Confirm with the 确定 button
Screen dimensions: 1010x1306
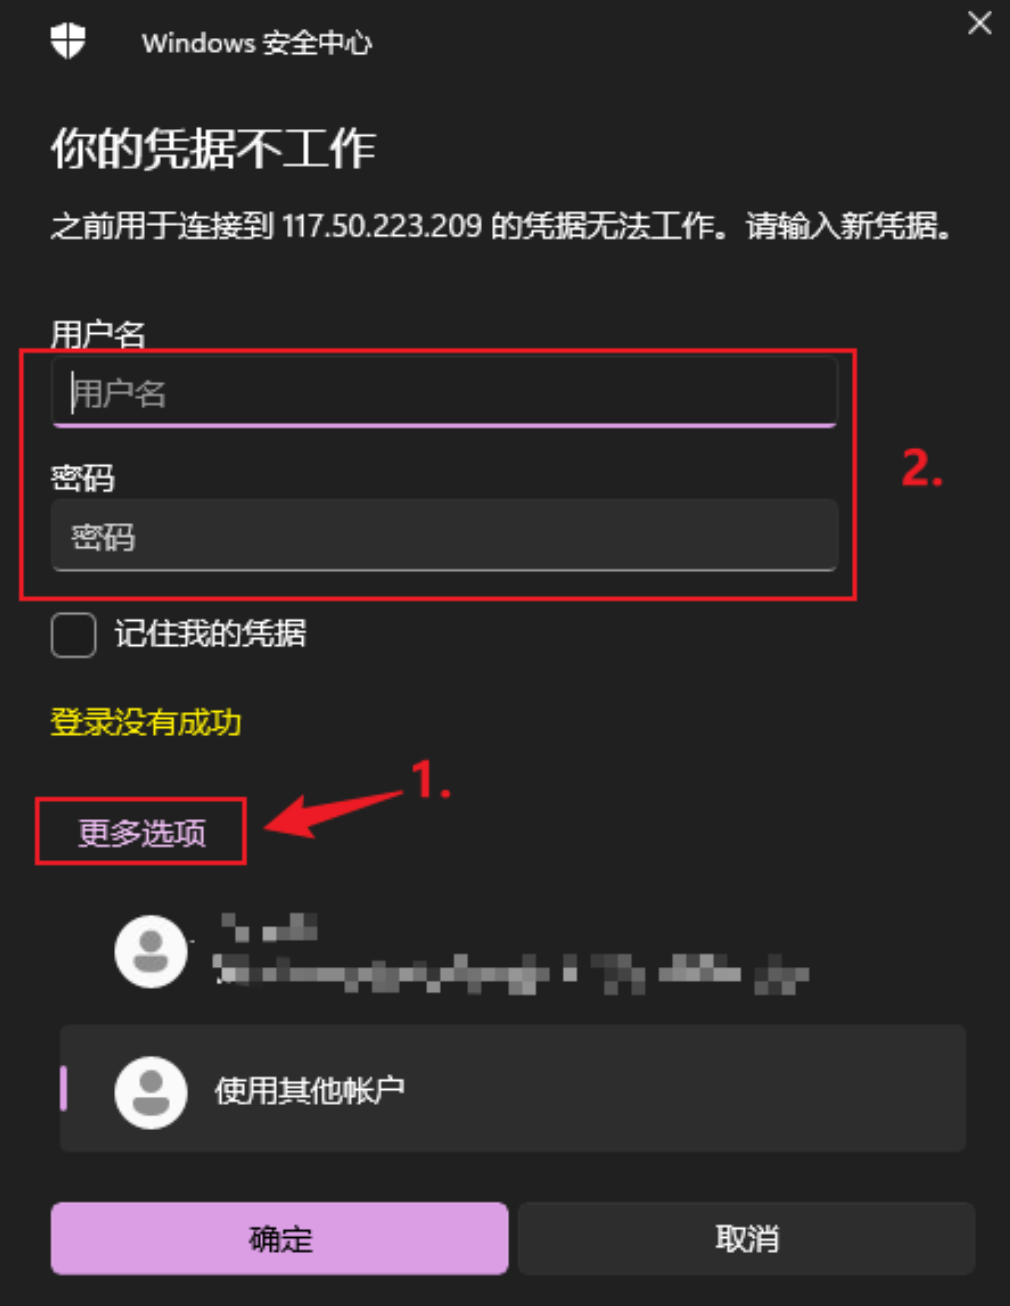click(x=280, y=1238)
